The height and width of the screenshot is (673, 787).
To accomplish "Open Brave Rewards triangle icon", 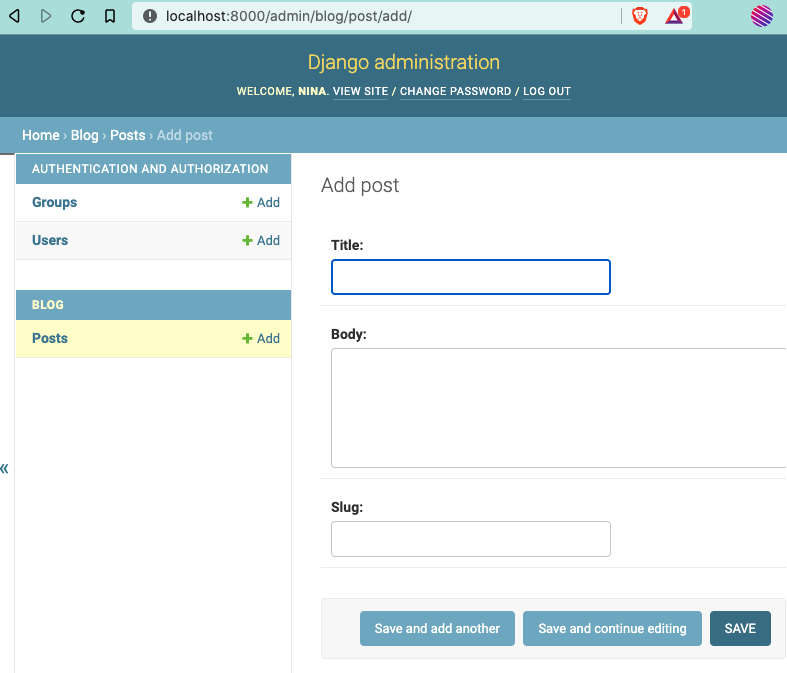I will (676, 16).
